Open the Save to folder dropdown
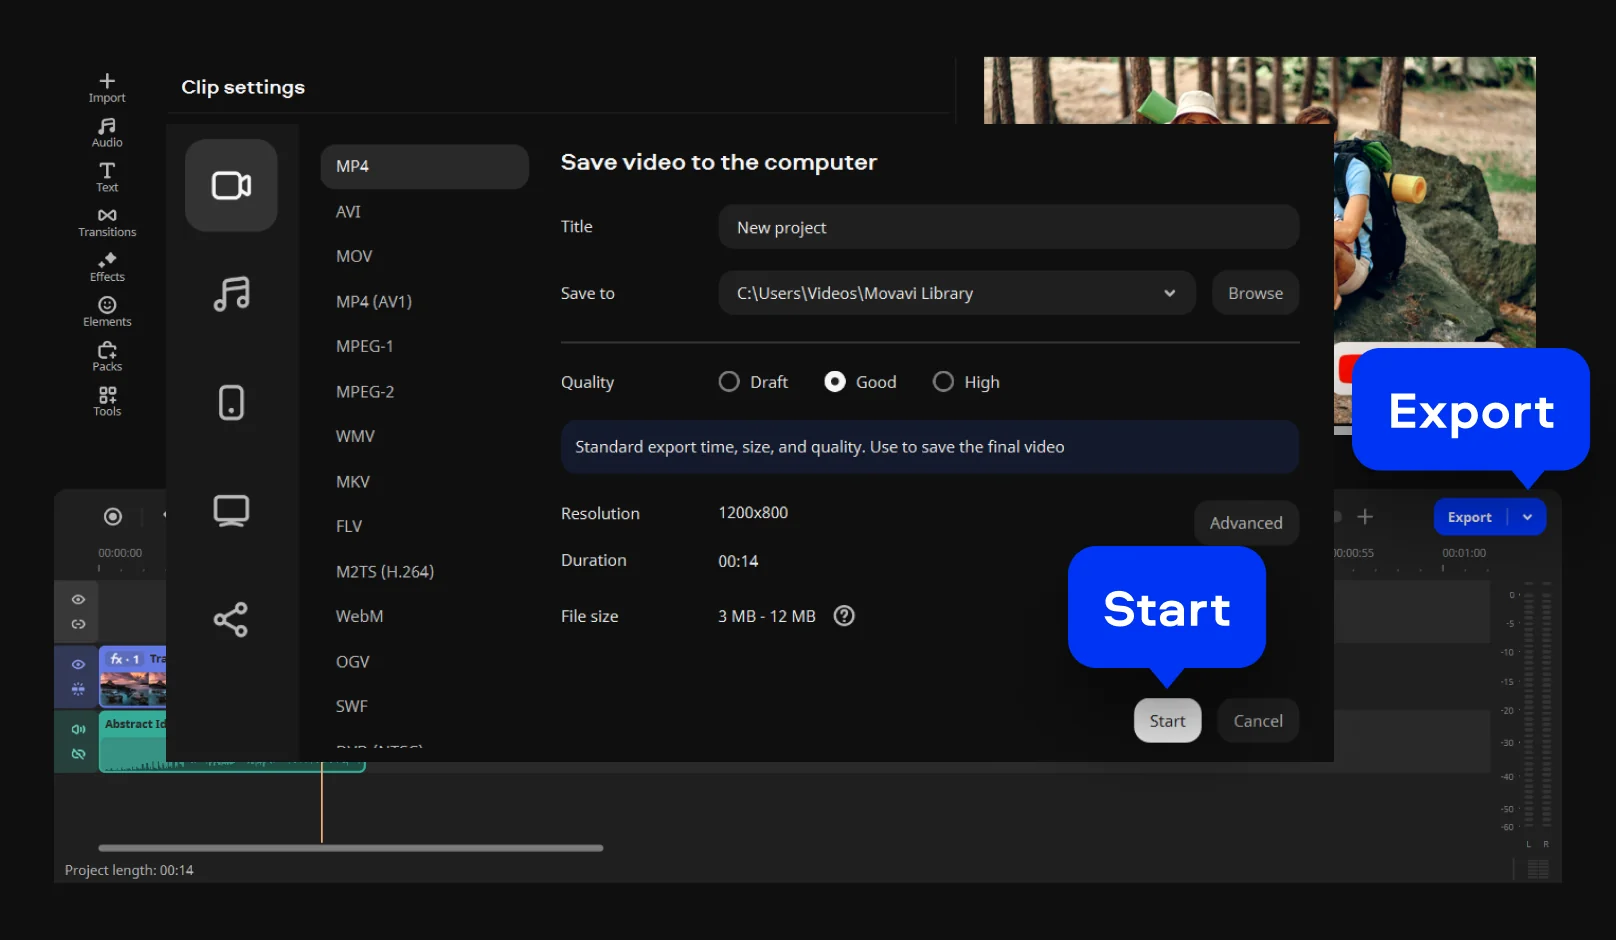Screen dimensions: 1616x940 coord(957,293)
